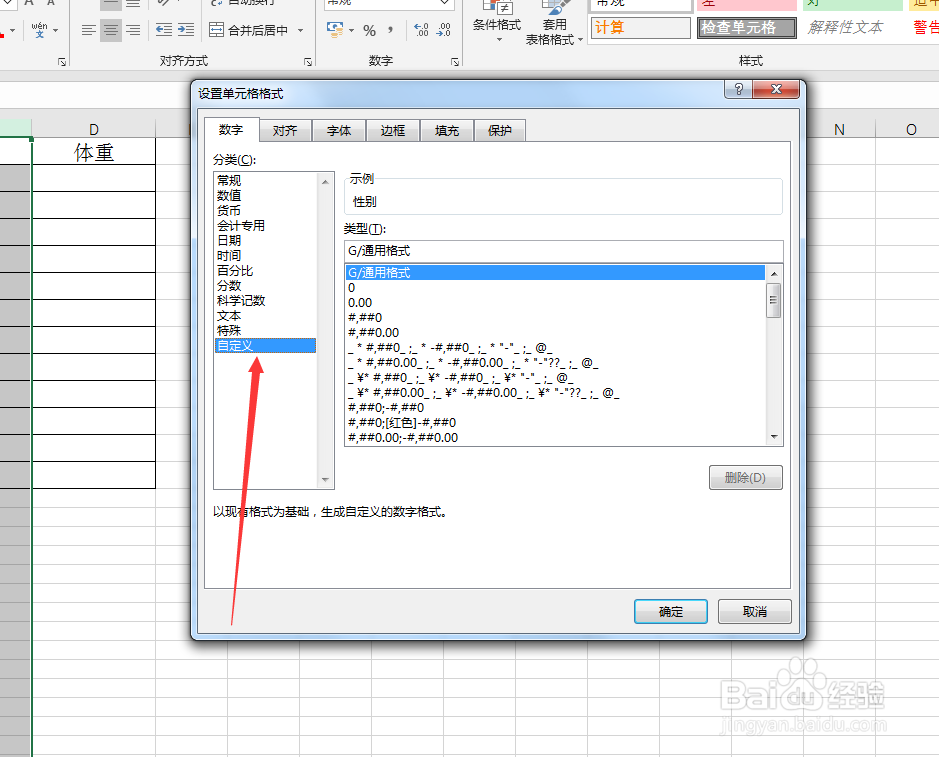Click the align right icon
The image size is (939, 757).
(x=133, y=30)
